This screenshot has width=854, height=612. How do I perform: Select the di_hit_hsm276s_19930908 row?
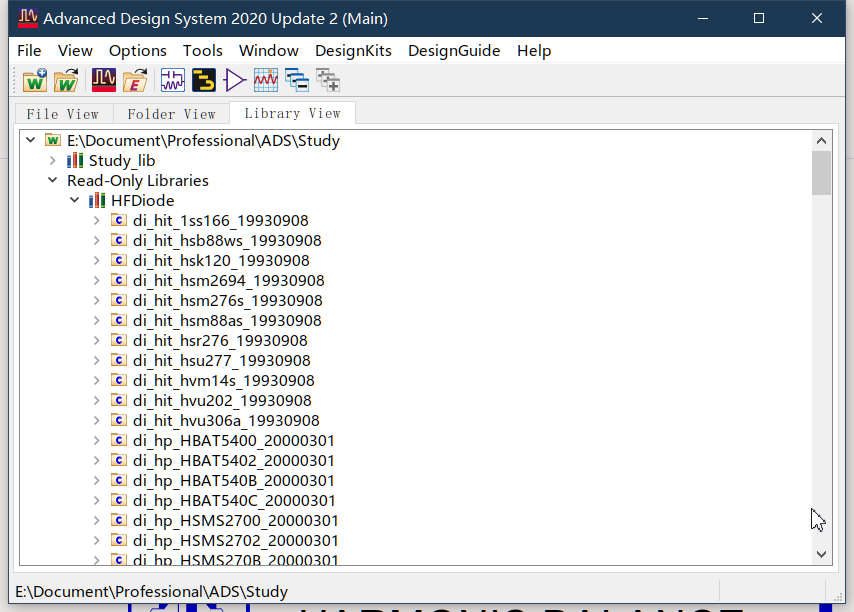point(228,301)
